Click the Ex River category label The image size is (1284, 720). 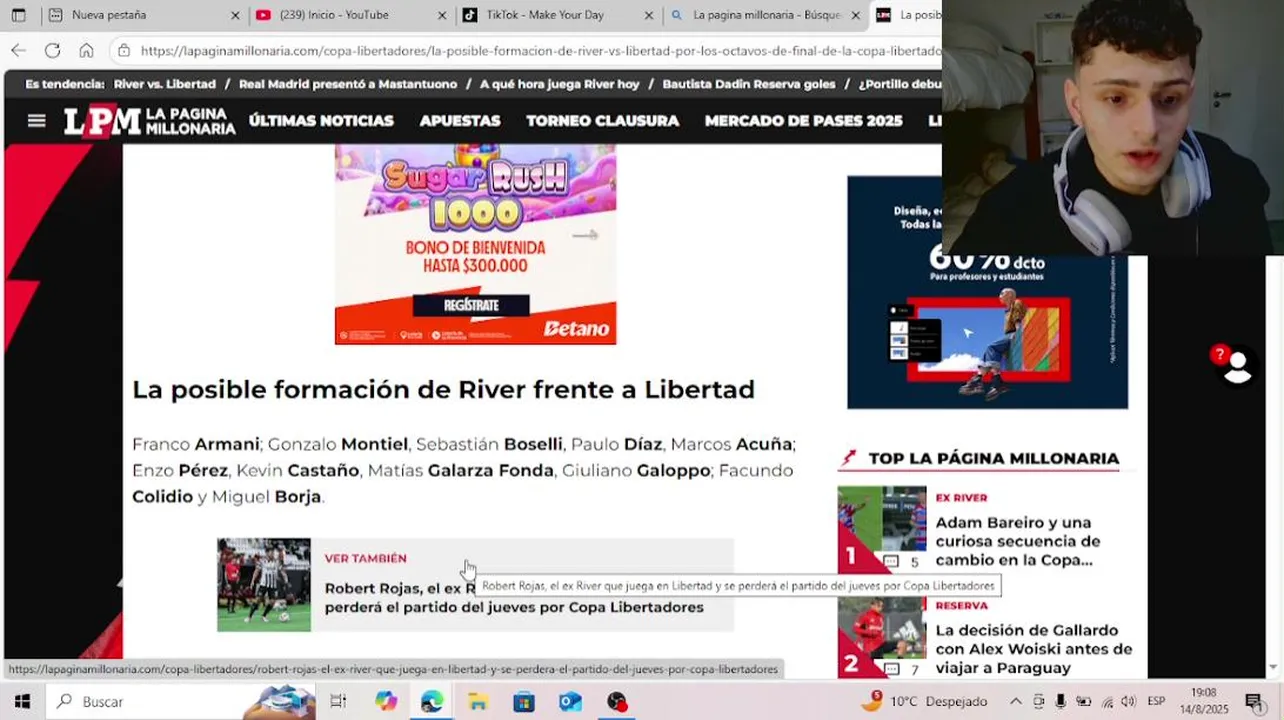pyautogui.click(x=961, y=498)
